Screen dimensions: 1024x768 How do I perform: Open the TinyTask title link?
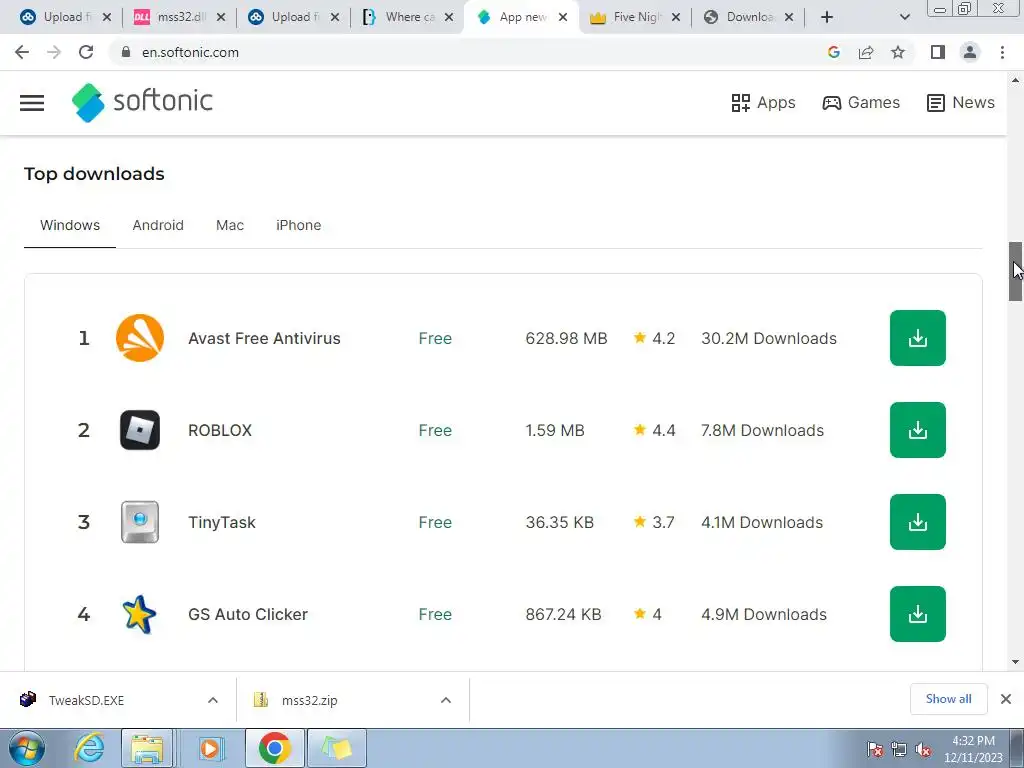click(x=222, y=522)
